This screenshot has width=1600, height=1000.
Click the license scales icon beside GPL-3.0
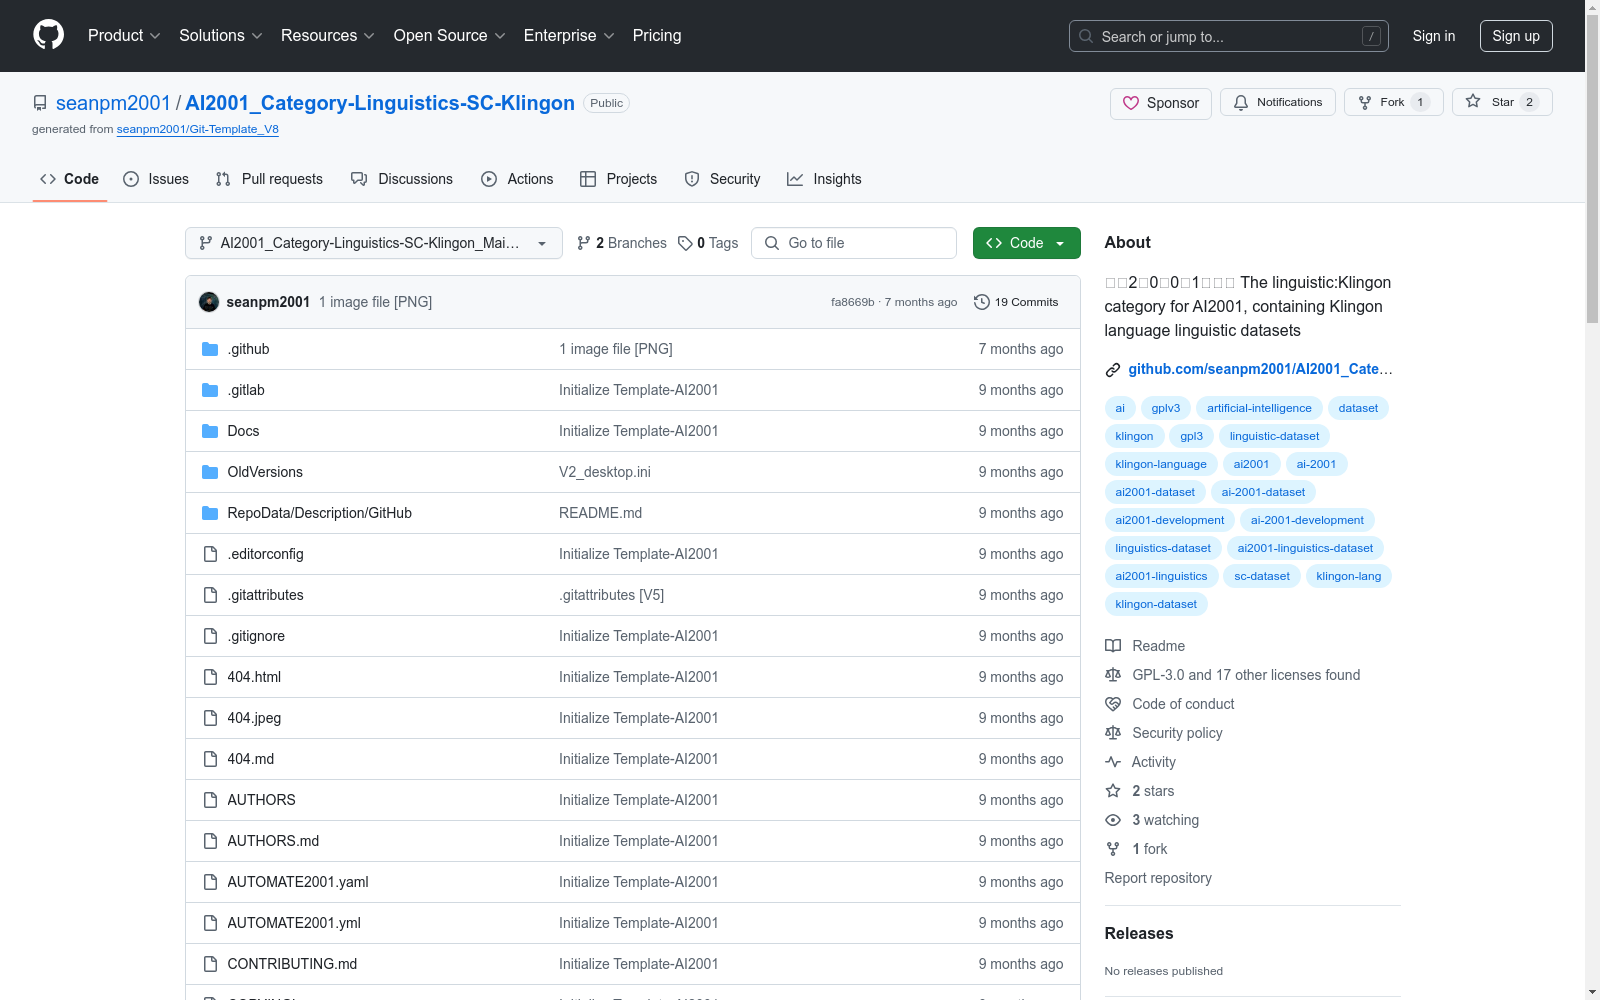pos(1113,675)
